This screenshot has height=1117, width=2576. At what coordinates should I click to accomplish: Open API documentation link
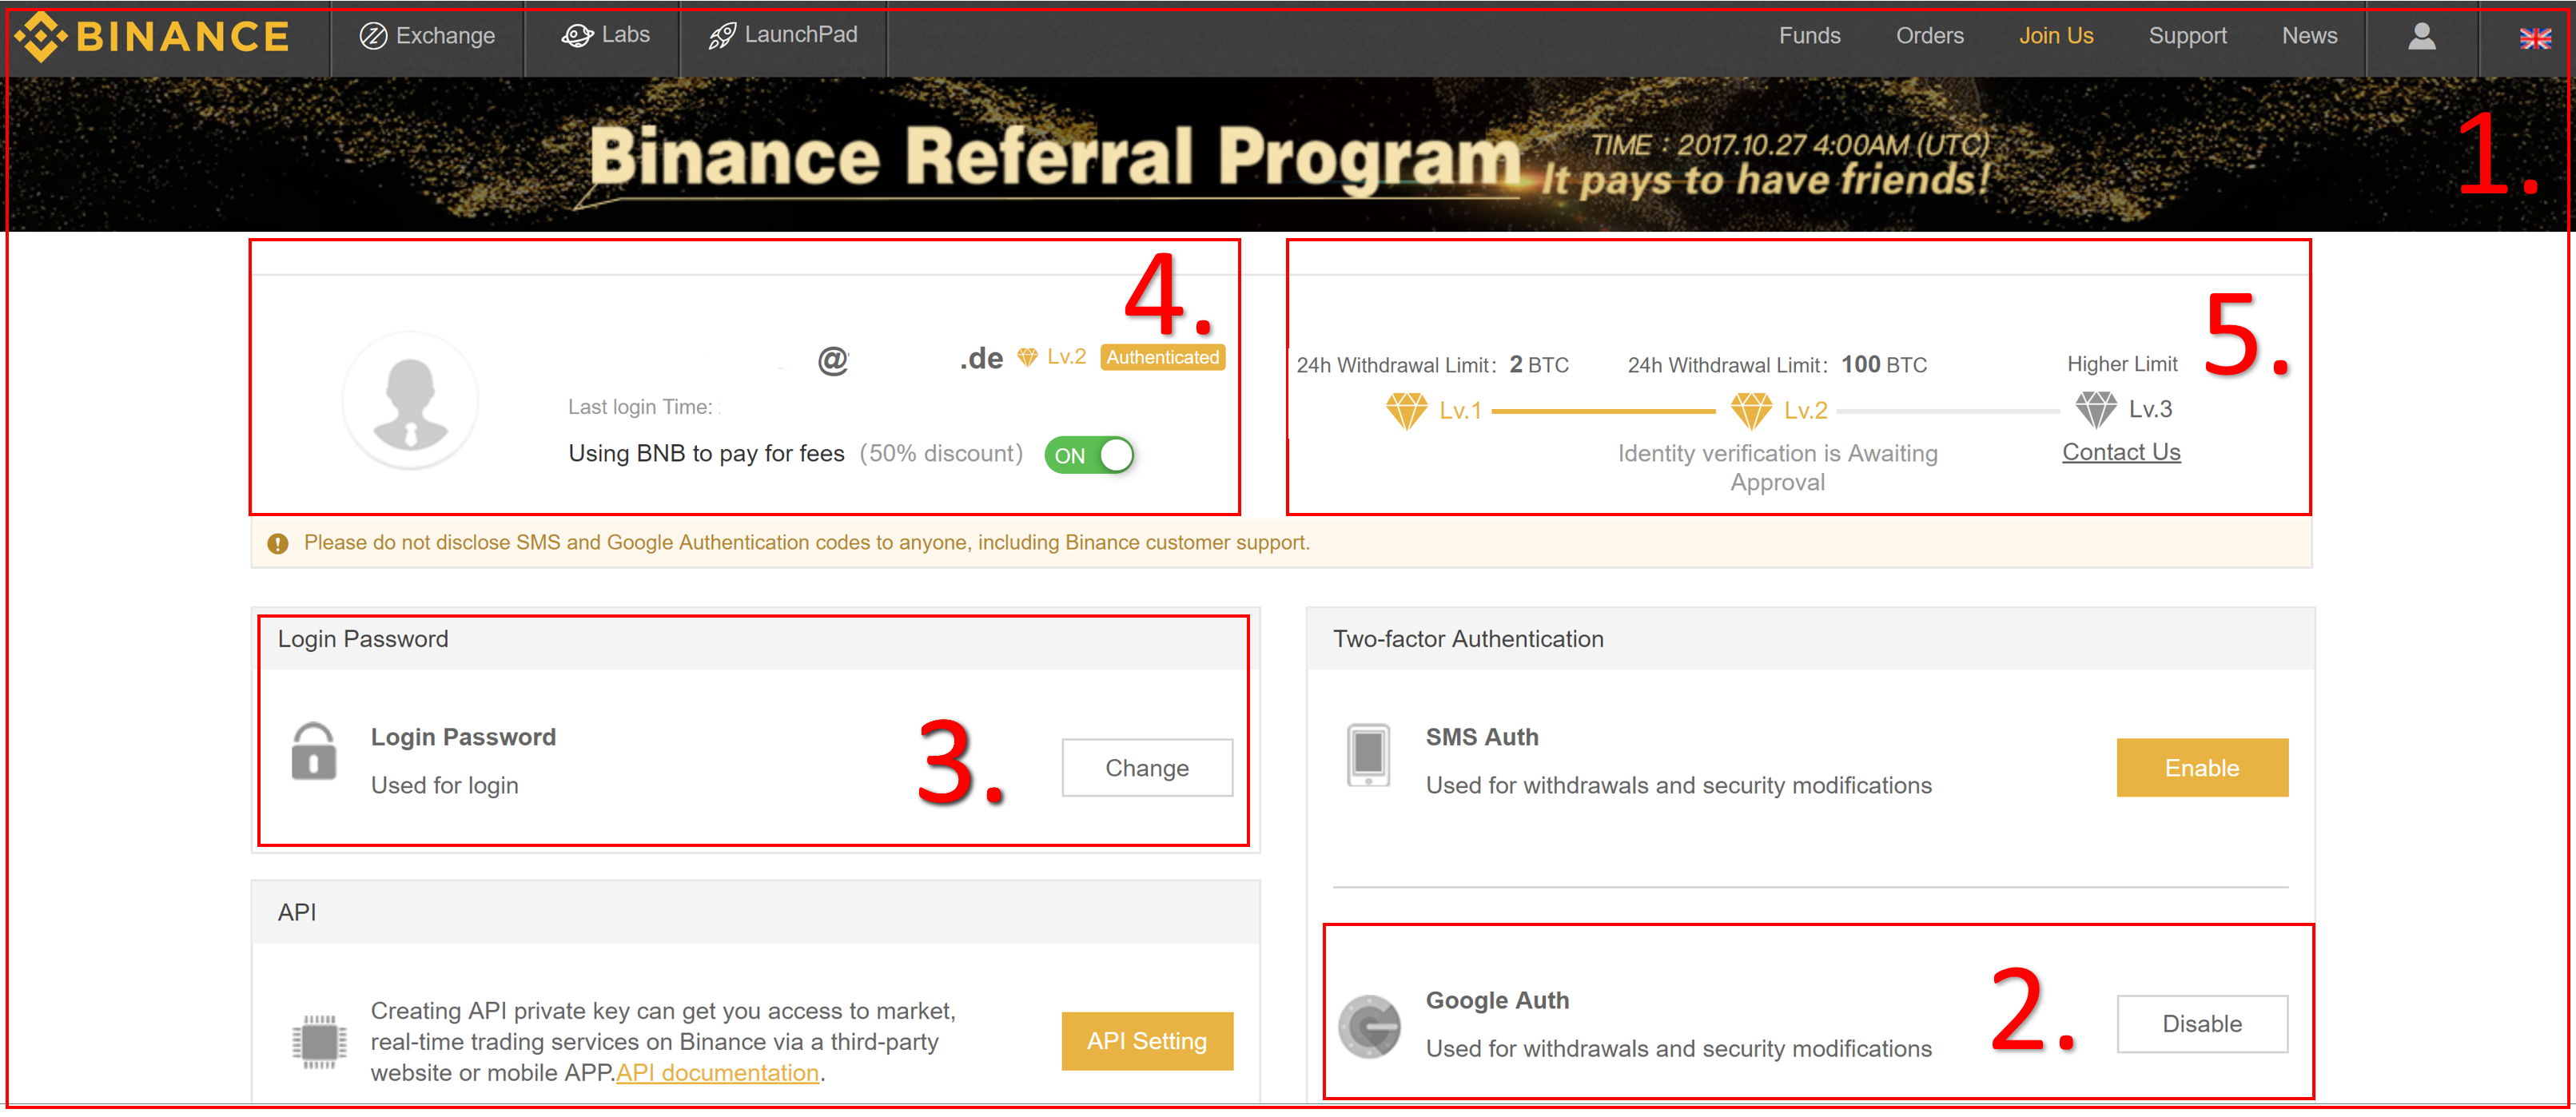716,1072
